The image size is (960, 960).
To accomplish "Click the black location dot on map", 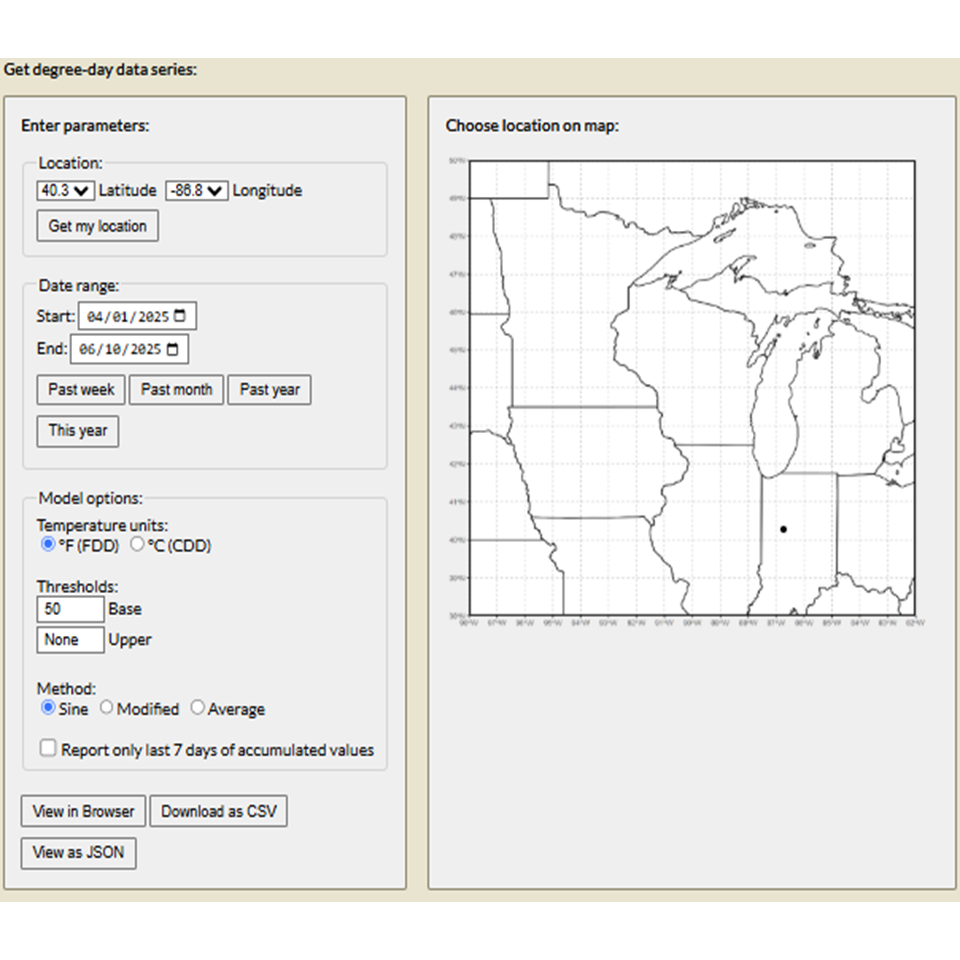I will [x=784, y=530].
